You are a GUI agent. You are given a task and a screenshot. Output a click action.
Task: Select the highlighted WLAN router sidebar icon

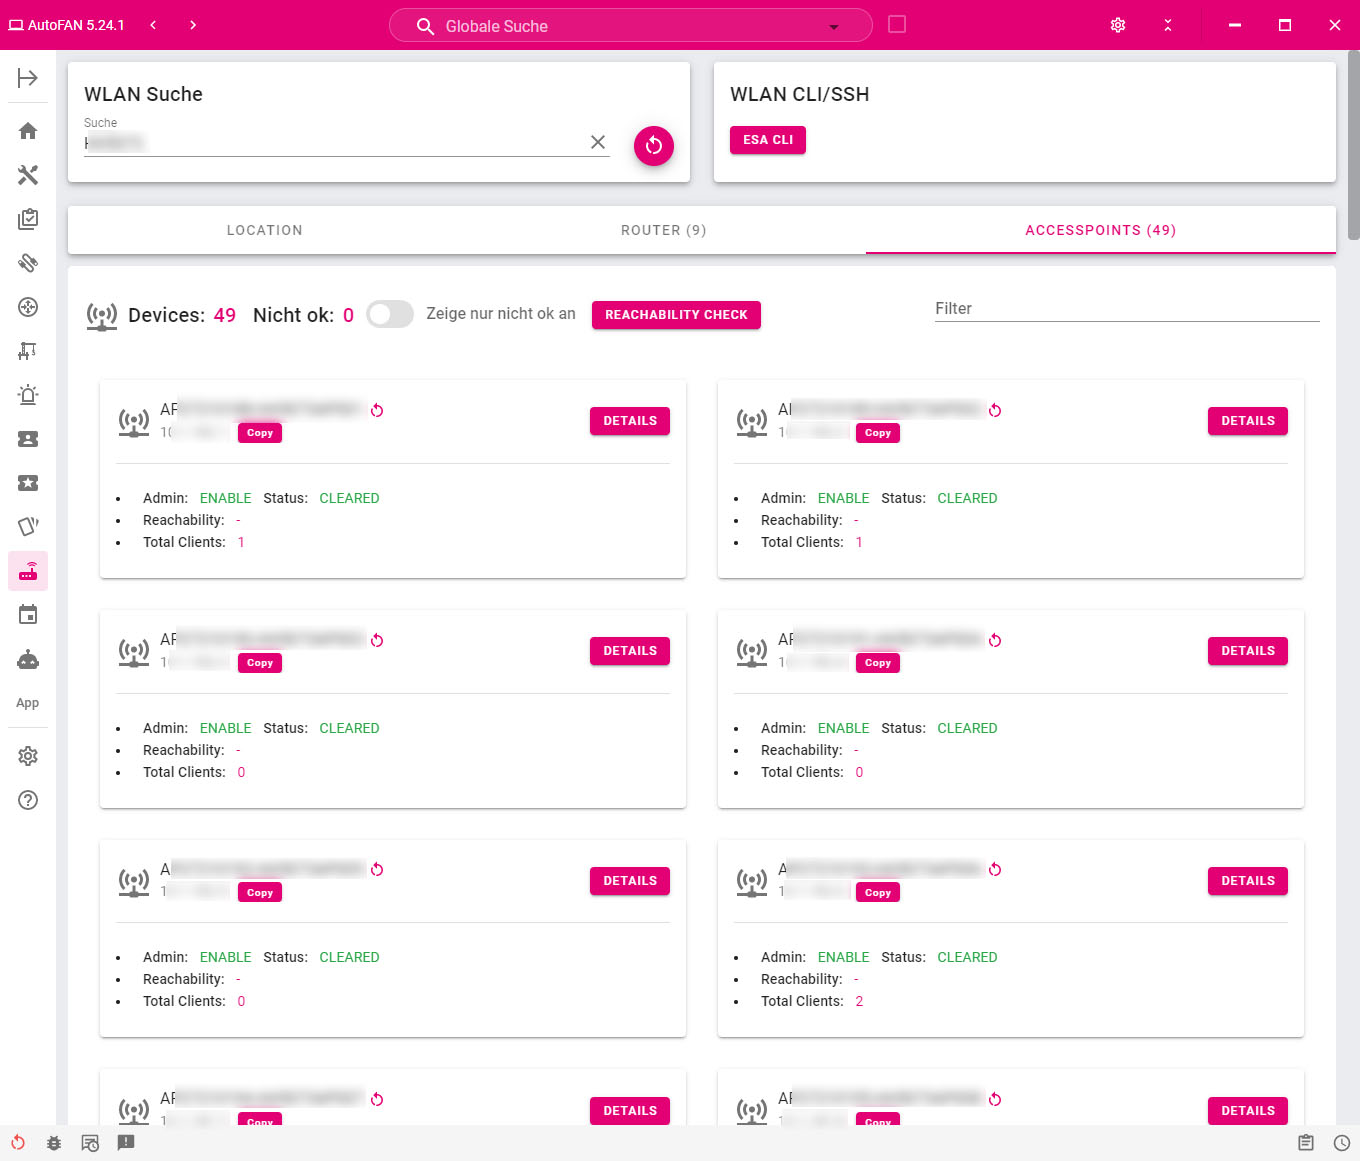click(x=28, y=571)
